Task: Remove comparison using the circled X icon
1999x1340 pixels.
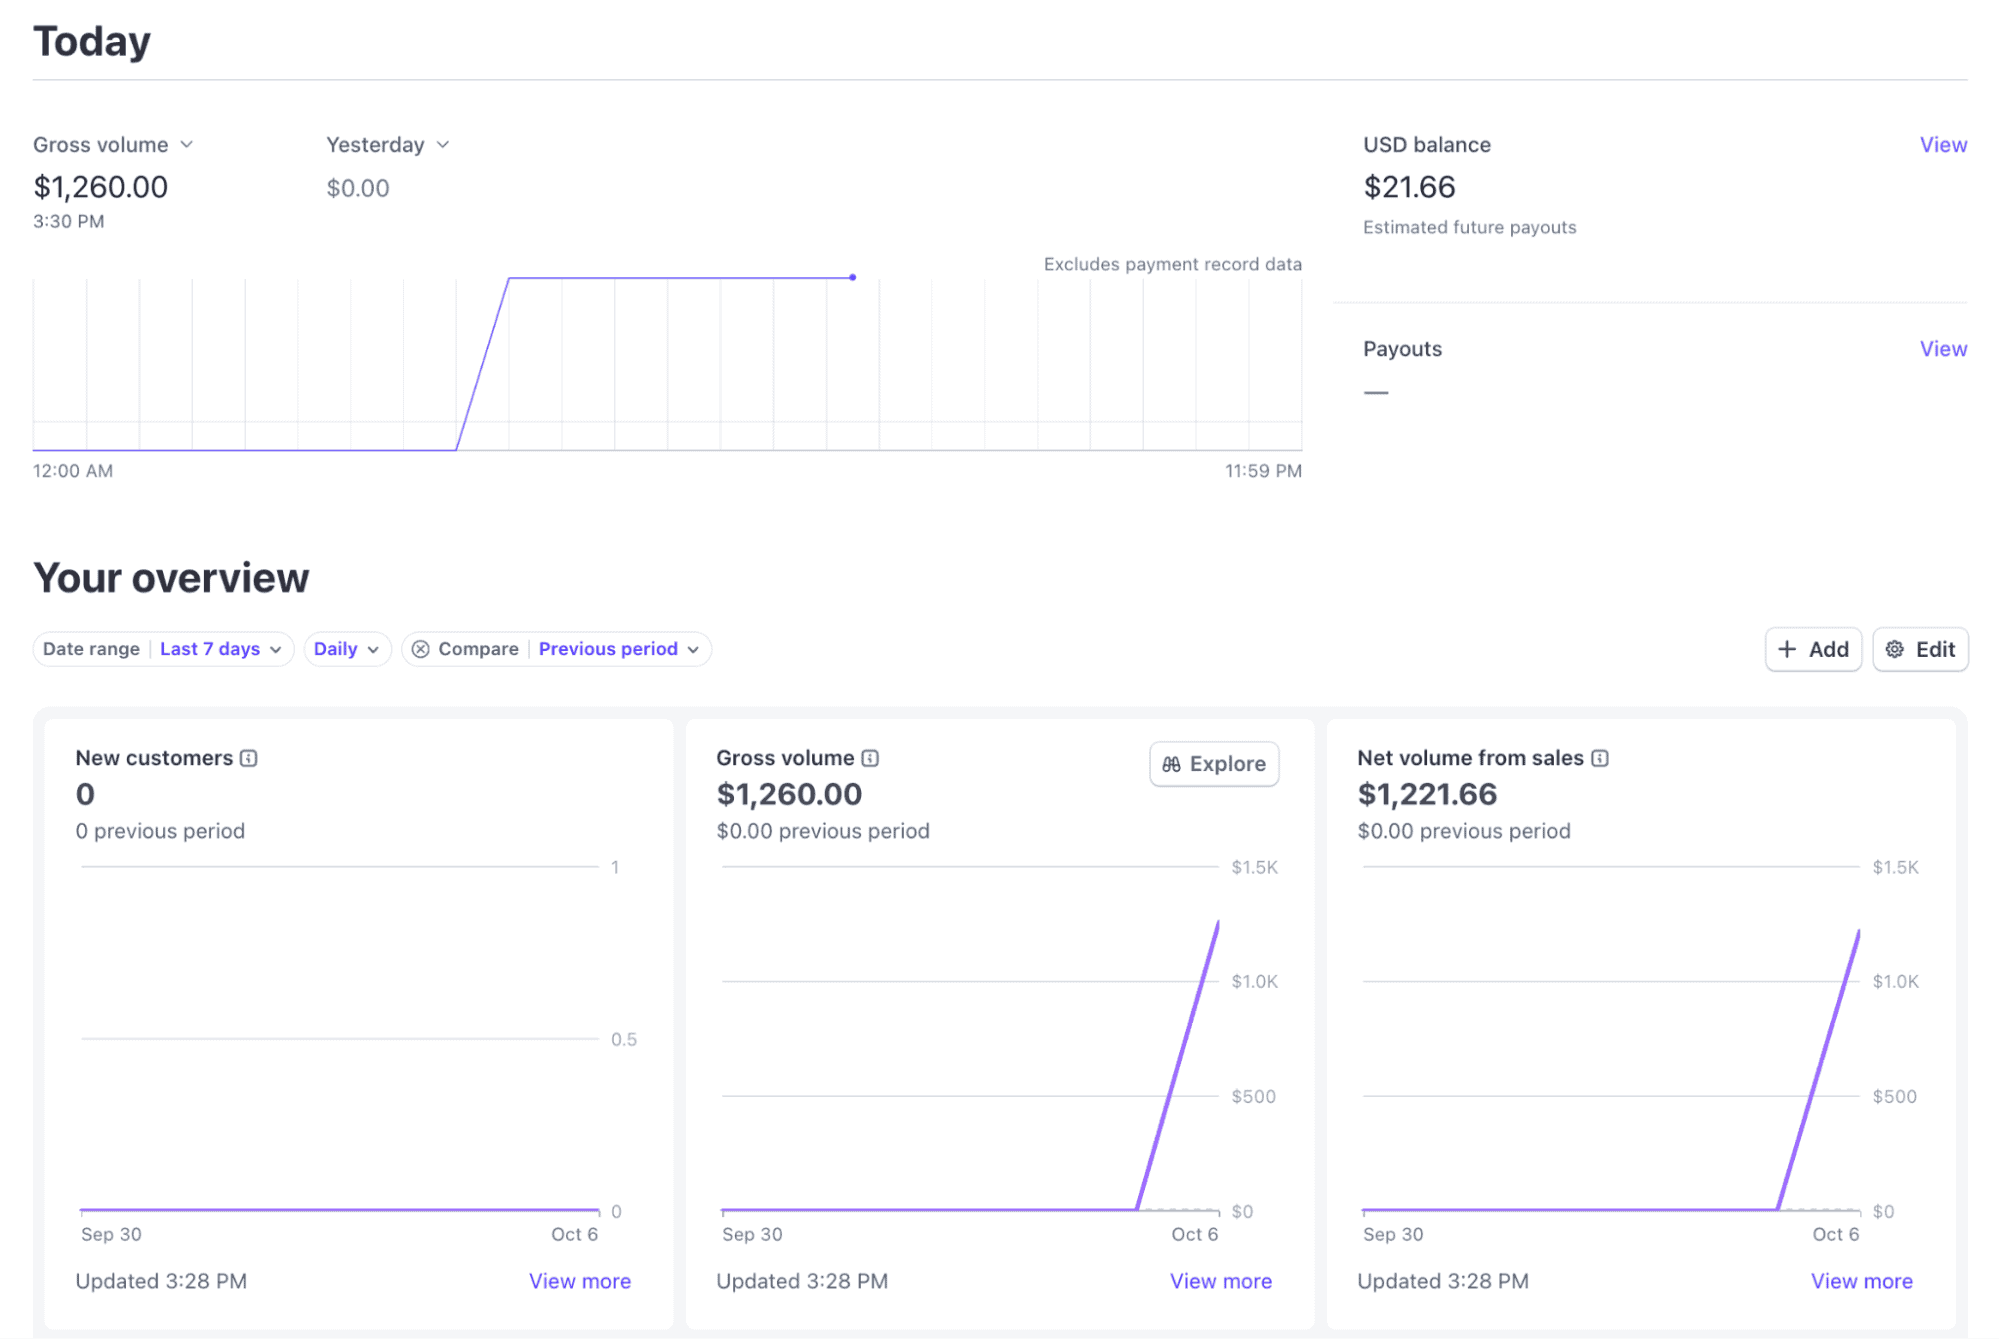Action: [421, 649]
